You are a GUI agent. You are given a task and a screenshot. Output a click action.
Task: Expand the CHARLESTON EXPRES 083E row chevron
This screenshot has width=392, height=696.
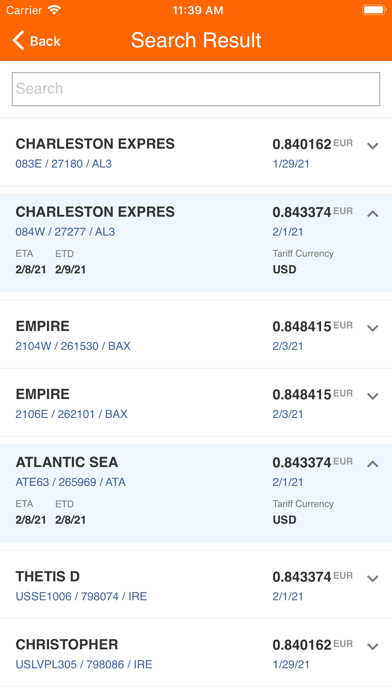click(373, 146)
